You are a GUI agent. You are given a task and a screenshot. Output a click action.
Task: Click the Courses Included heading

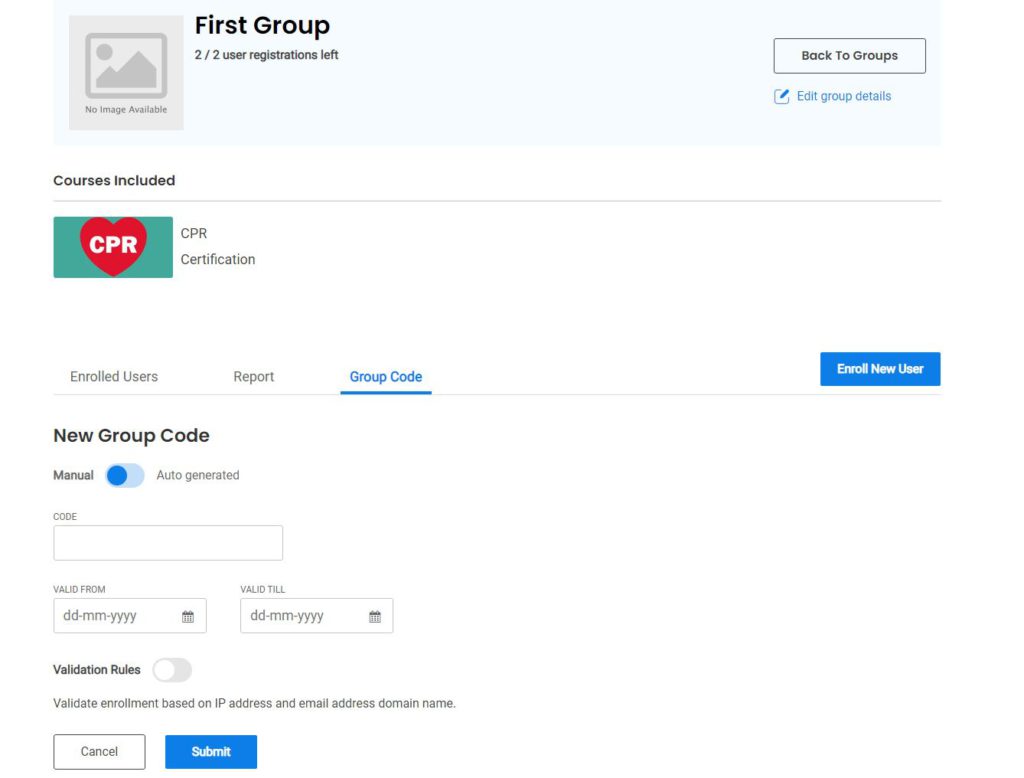point(114,180)
